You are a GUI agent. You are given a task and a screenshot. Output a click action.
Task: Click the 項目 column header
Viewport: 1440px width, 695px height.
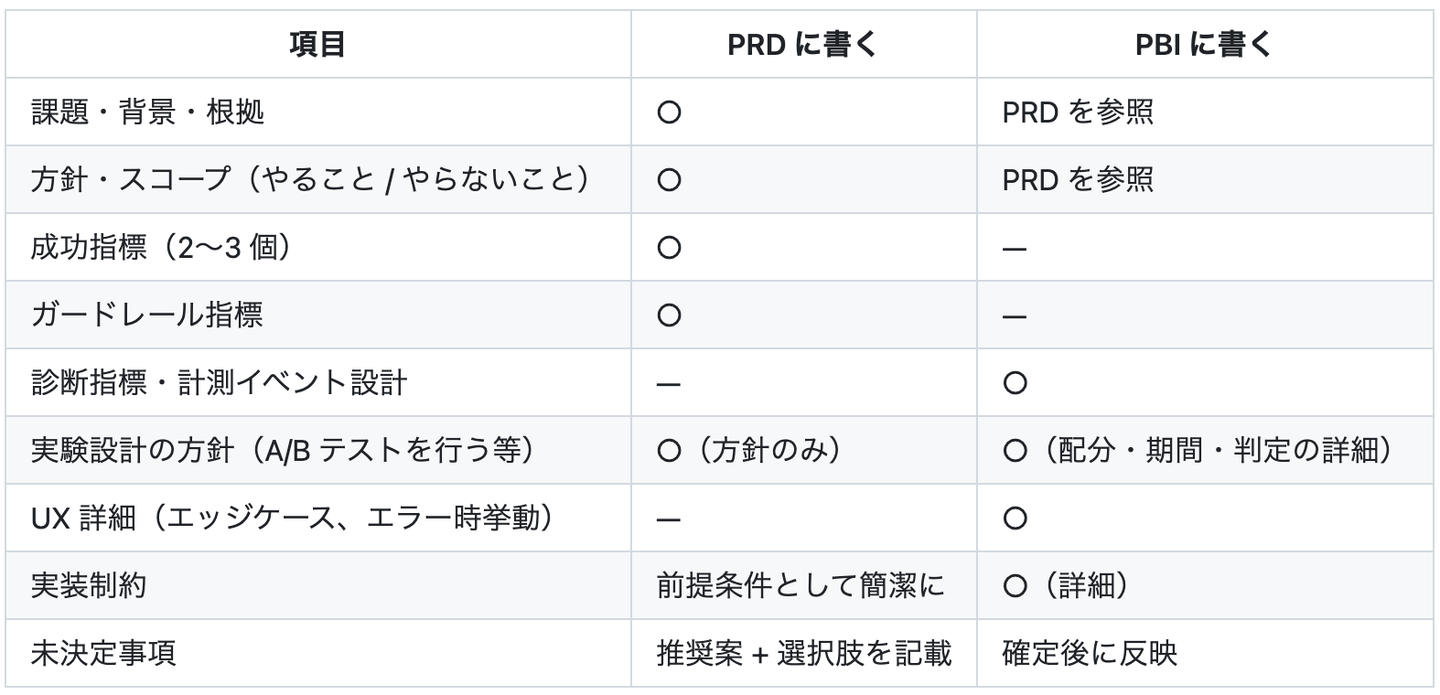[317, 45]
